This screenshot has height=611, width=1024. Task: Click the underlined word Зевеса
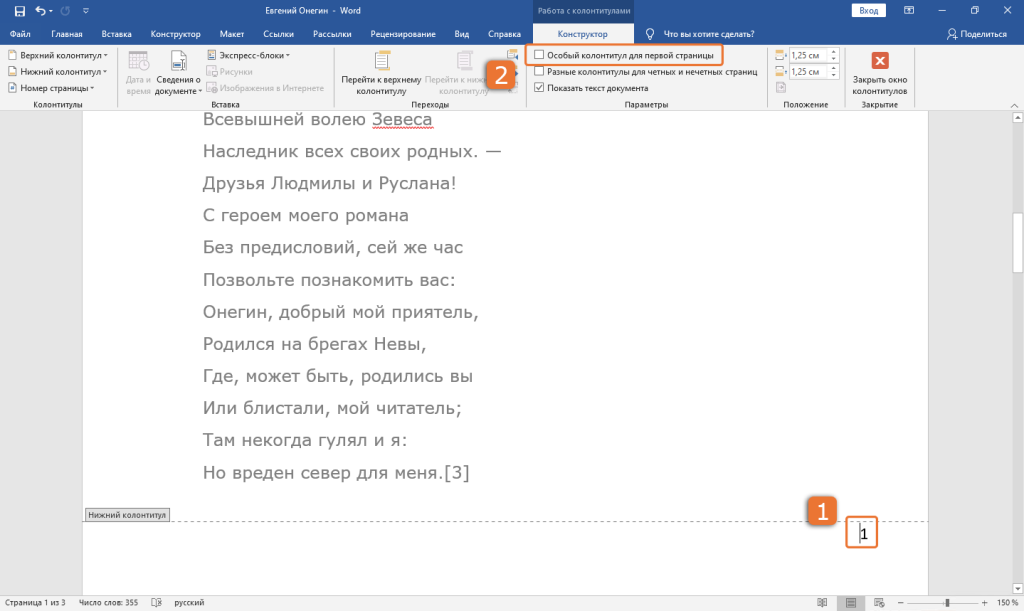click(x=402, y=119)
